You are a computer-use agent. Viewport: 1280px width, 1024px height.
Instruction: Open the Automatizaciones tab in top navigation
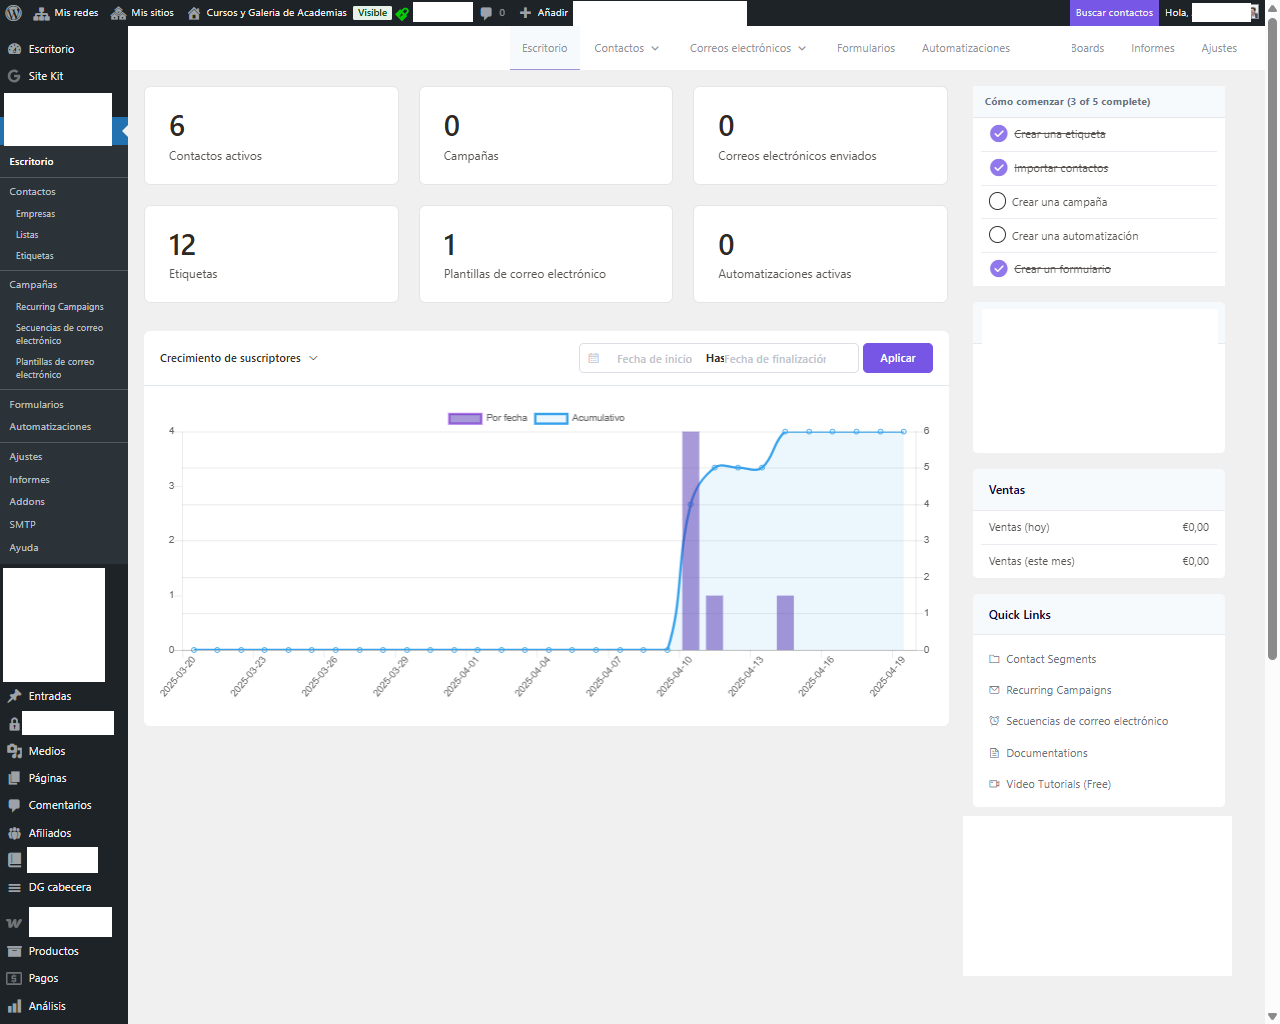tap(965, 48)
